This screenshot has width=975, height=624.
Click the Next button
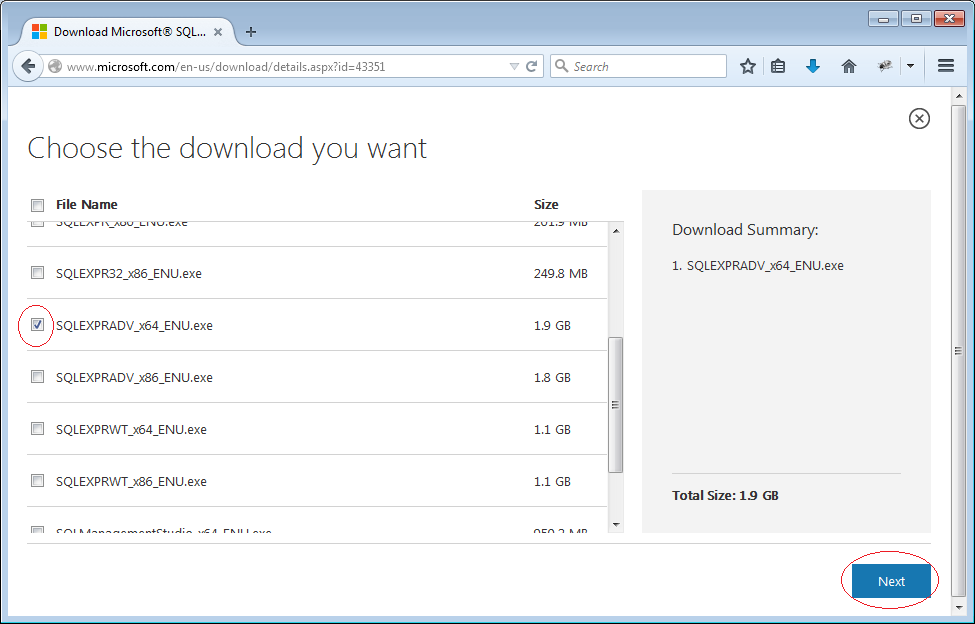tap(891, 581)
